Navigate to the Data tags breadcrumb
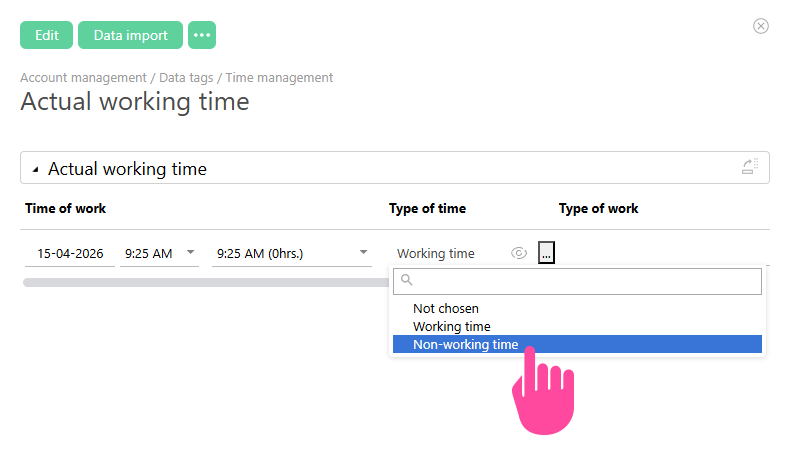This screenshot has width=788, height=459. click(x=187, y=77)
